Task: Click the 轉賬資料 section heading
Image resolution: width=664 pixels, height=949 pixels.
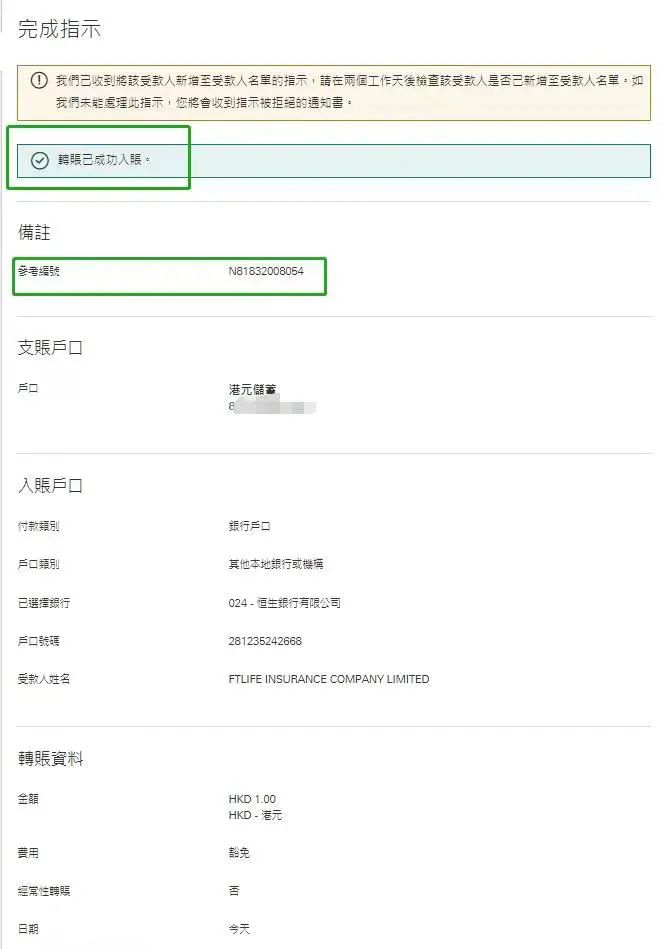Action: point(50,758)
